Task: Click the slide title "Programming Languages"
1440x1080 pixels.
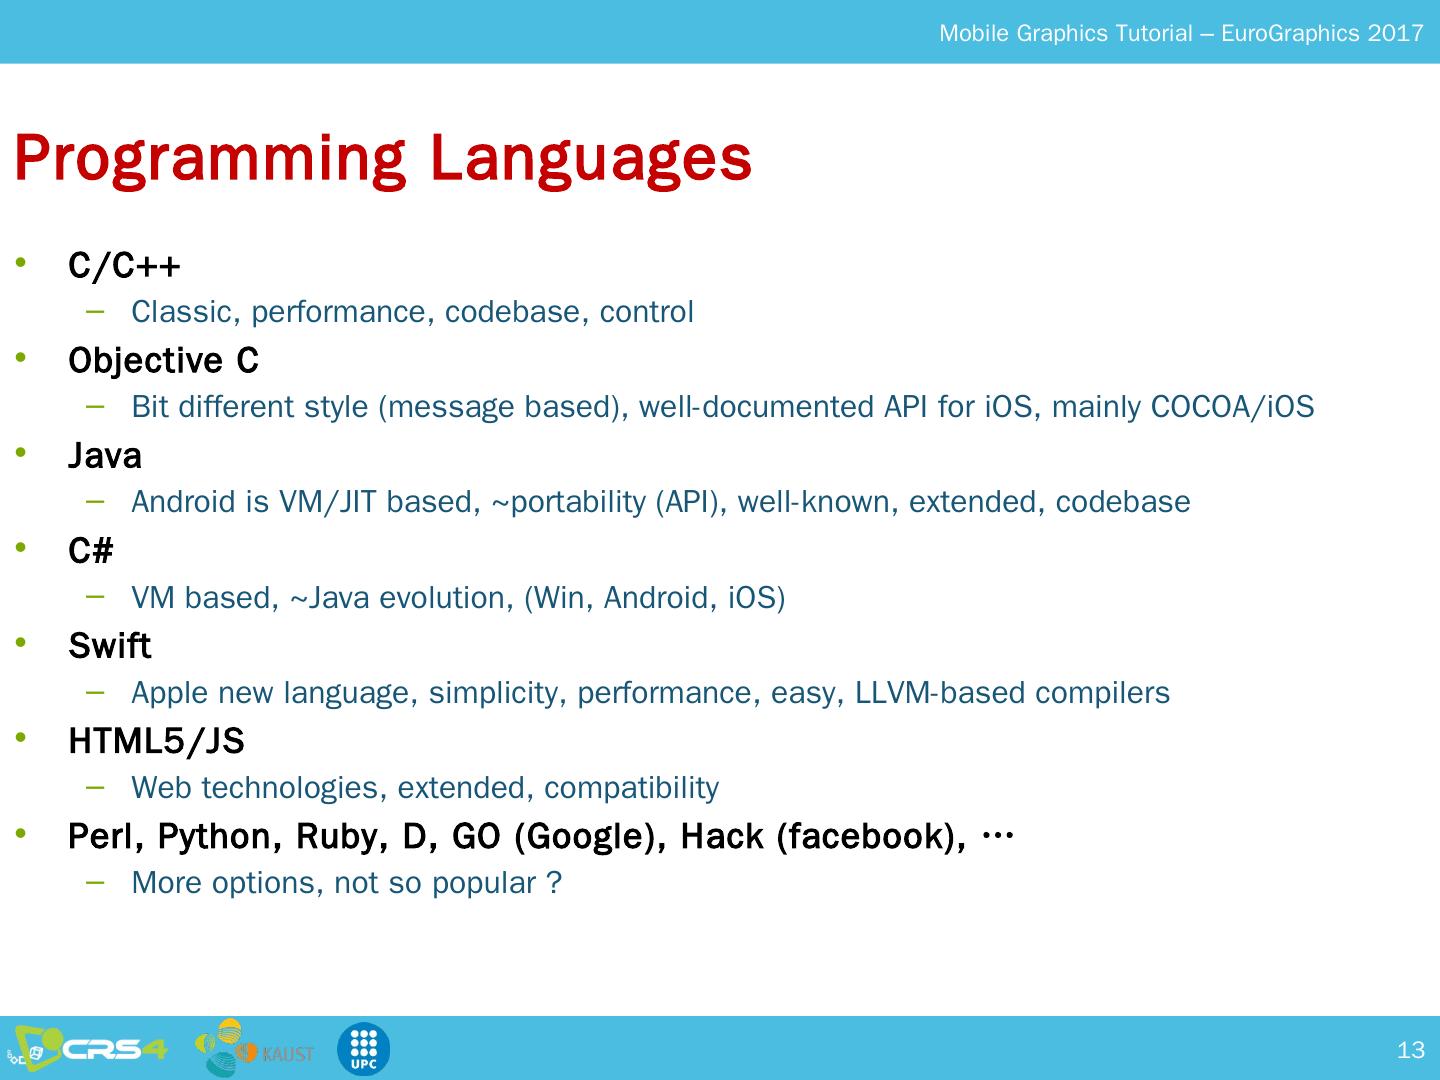Action: [383, 159]
